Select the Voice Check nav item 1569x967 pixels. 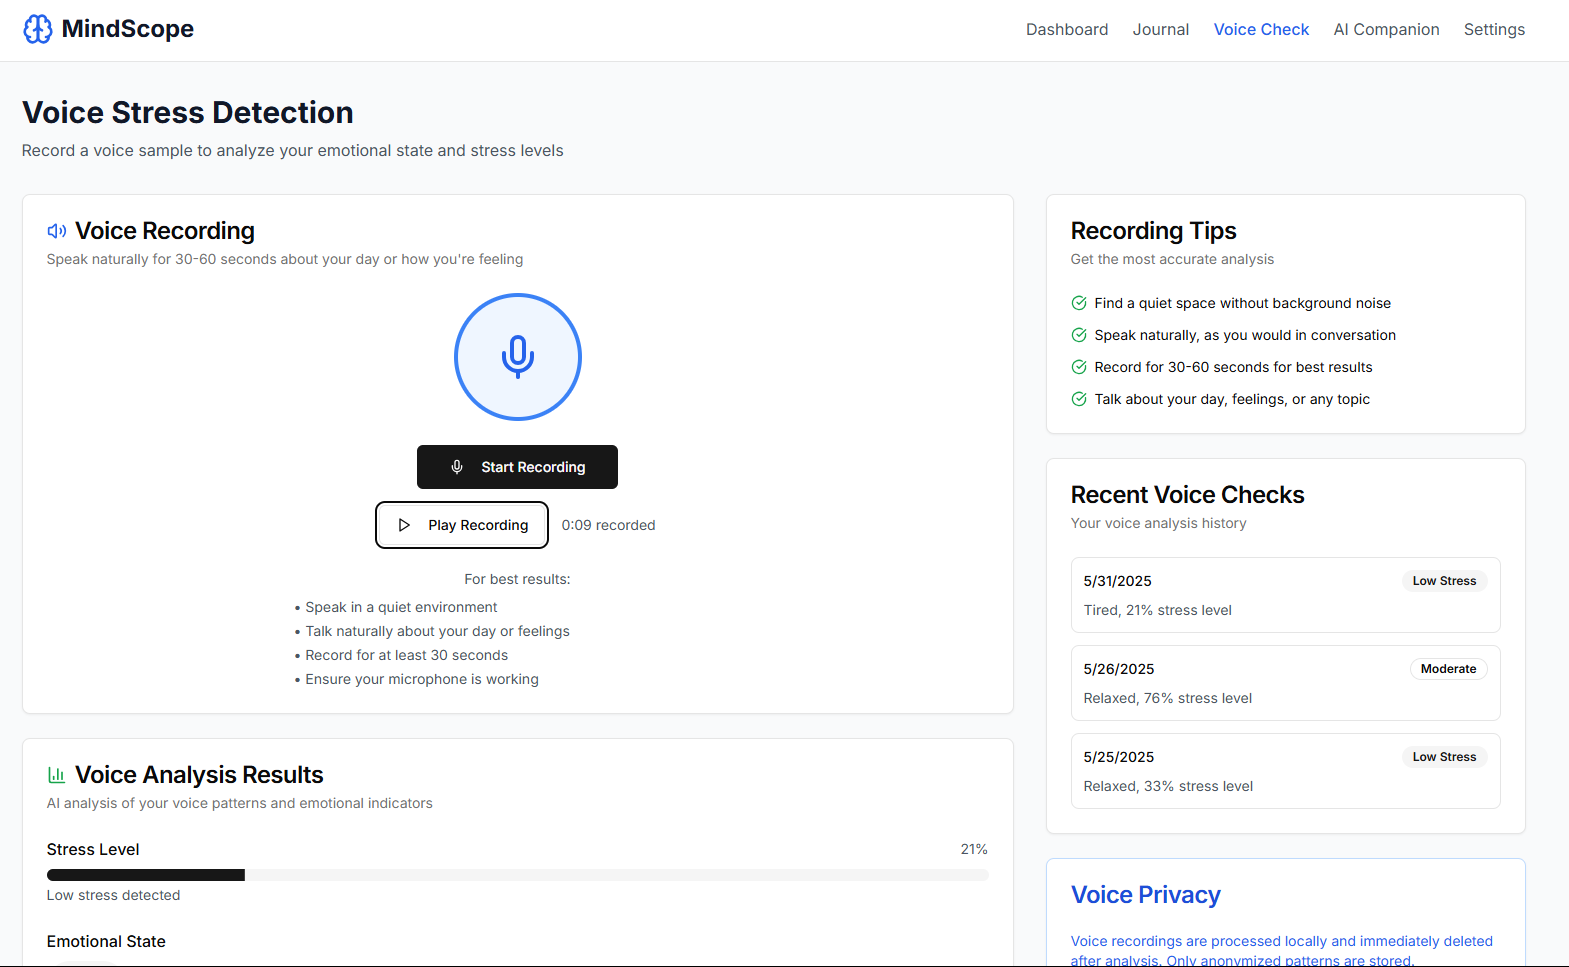(1261, 30)
